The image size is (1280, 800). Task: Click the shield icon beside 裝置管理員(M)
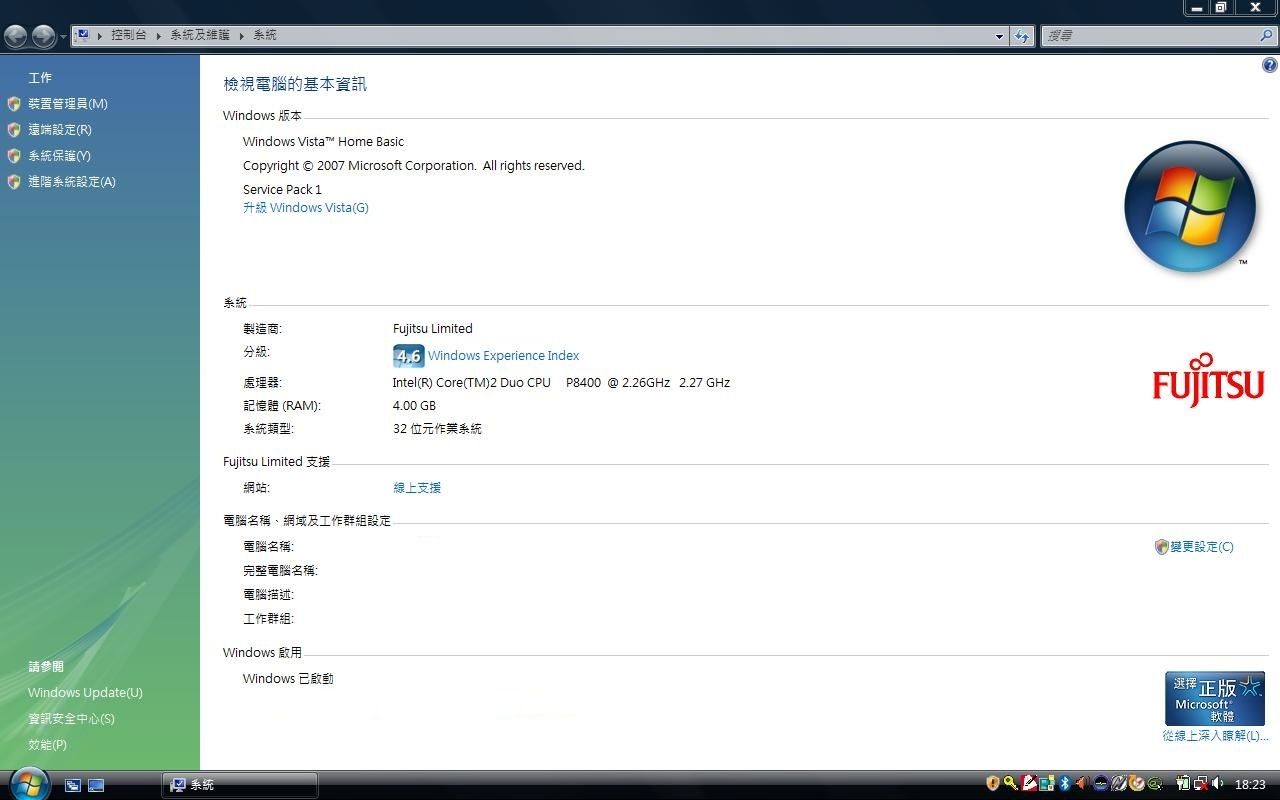tap(14, 104)
